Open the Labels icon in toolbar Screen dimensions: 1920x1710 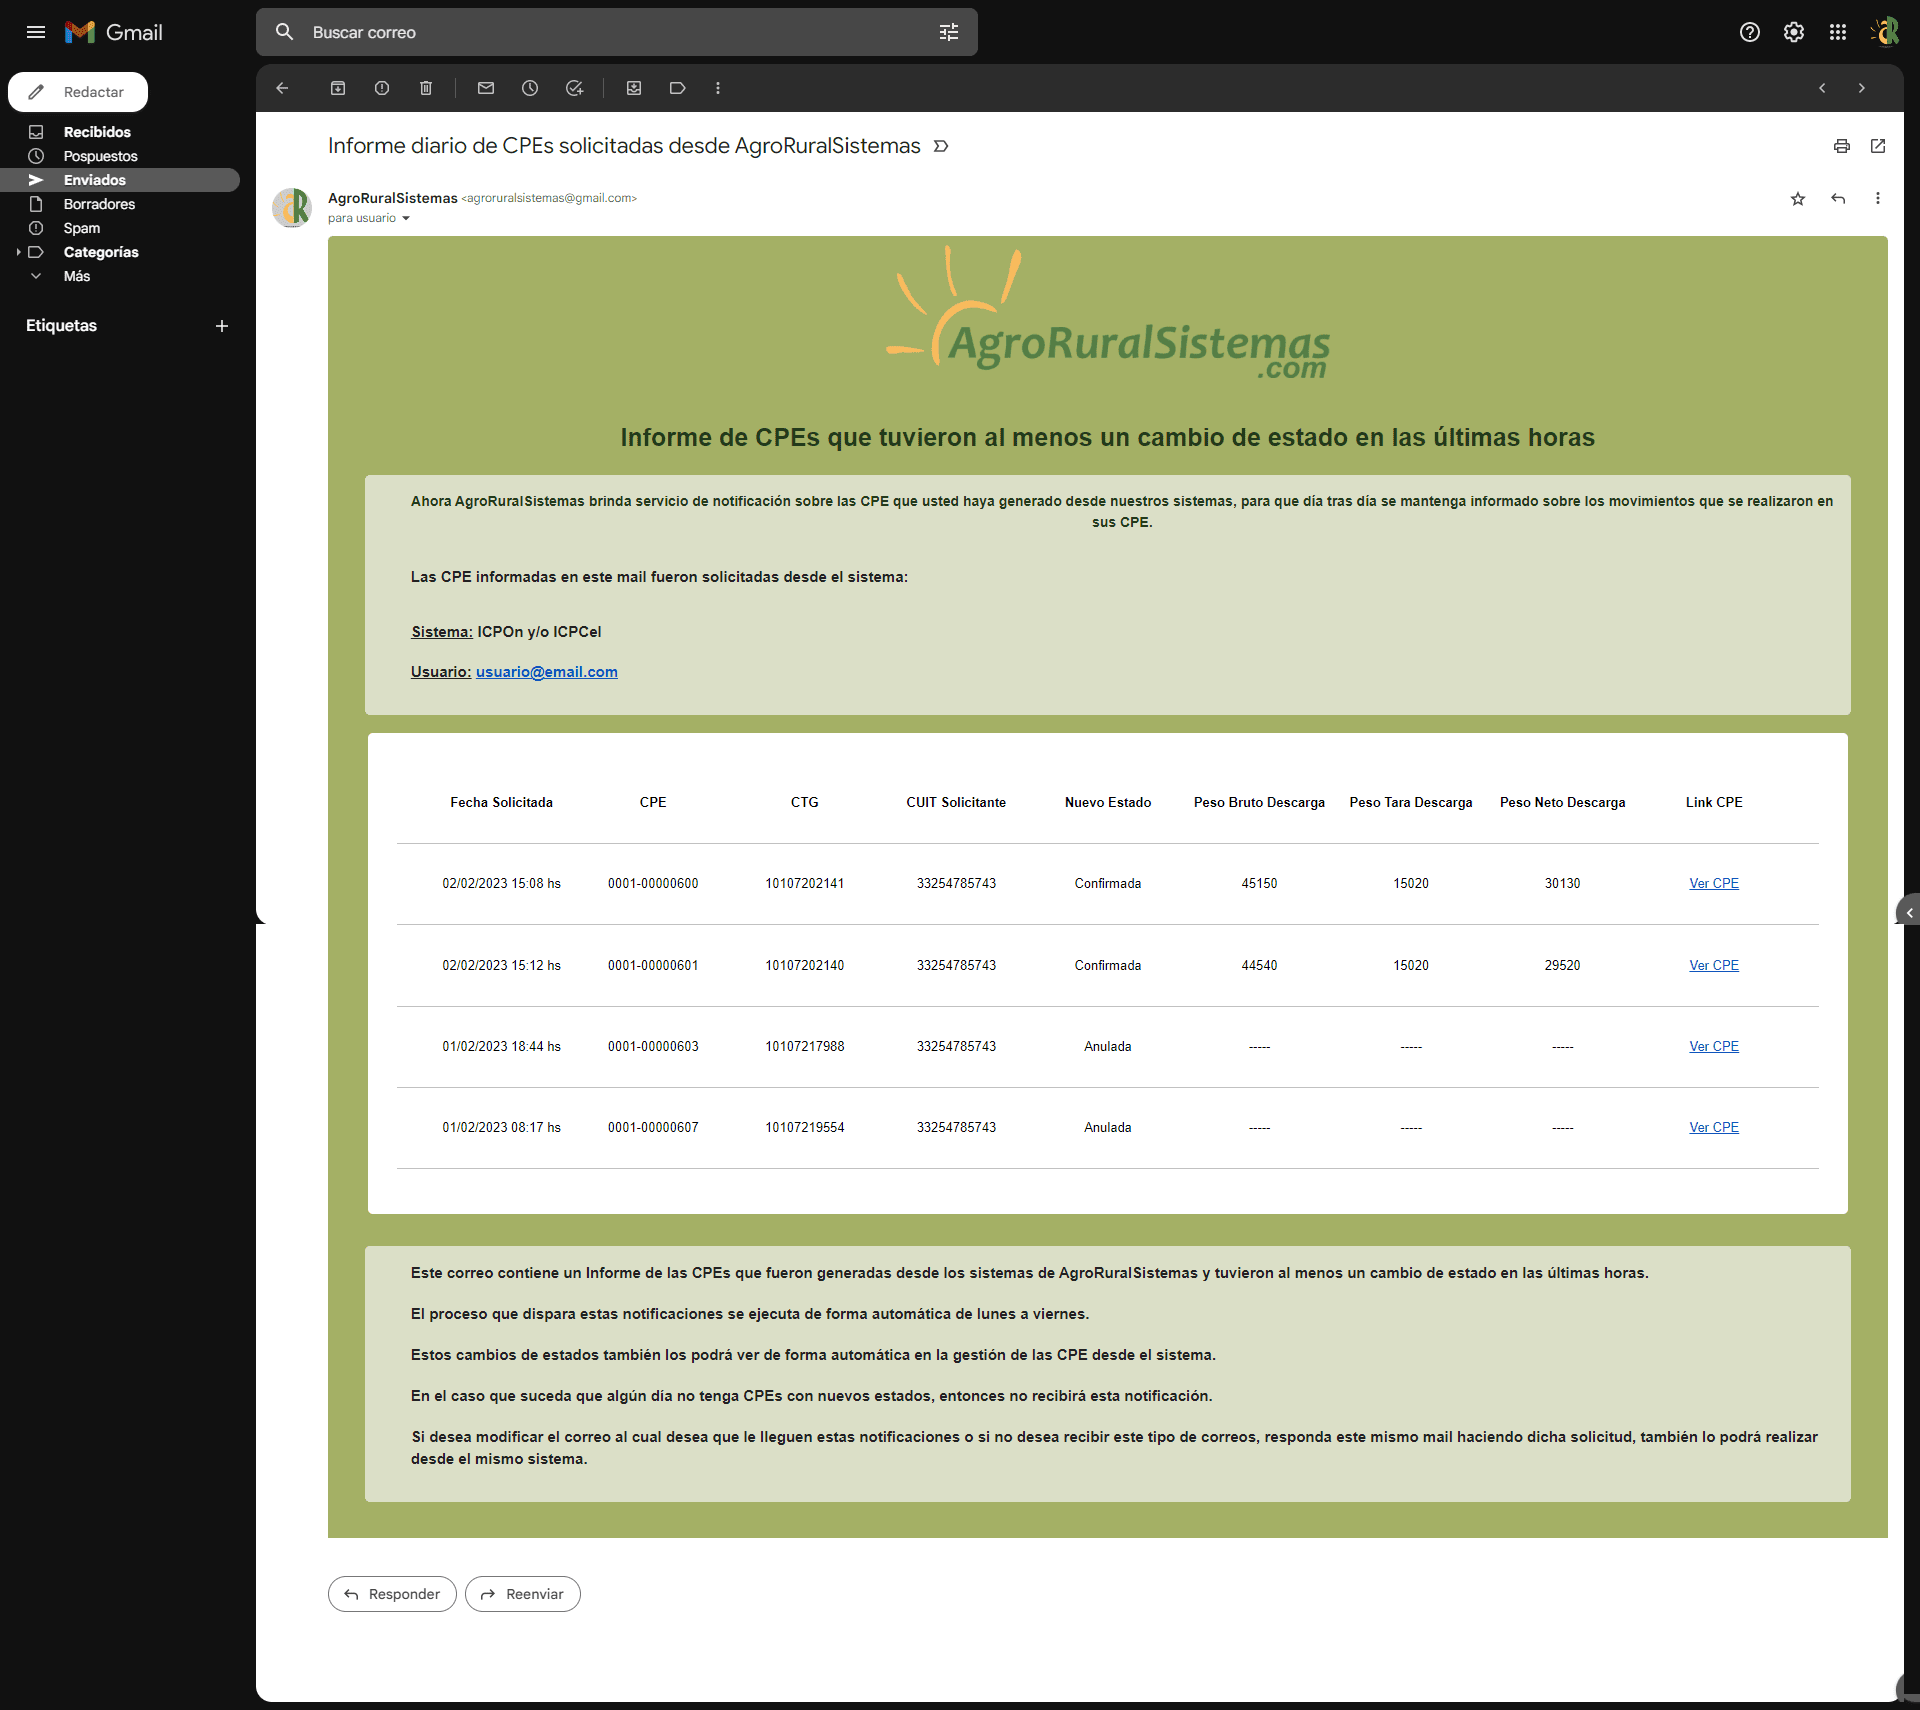coord(678,88)
